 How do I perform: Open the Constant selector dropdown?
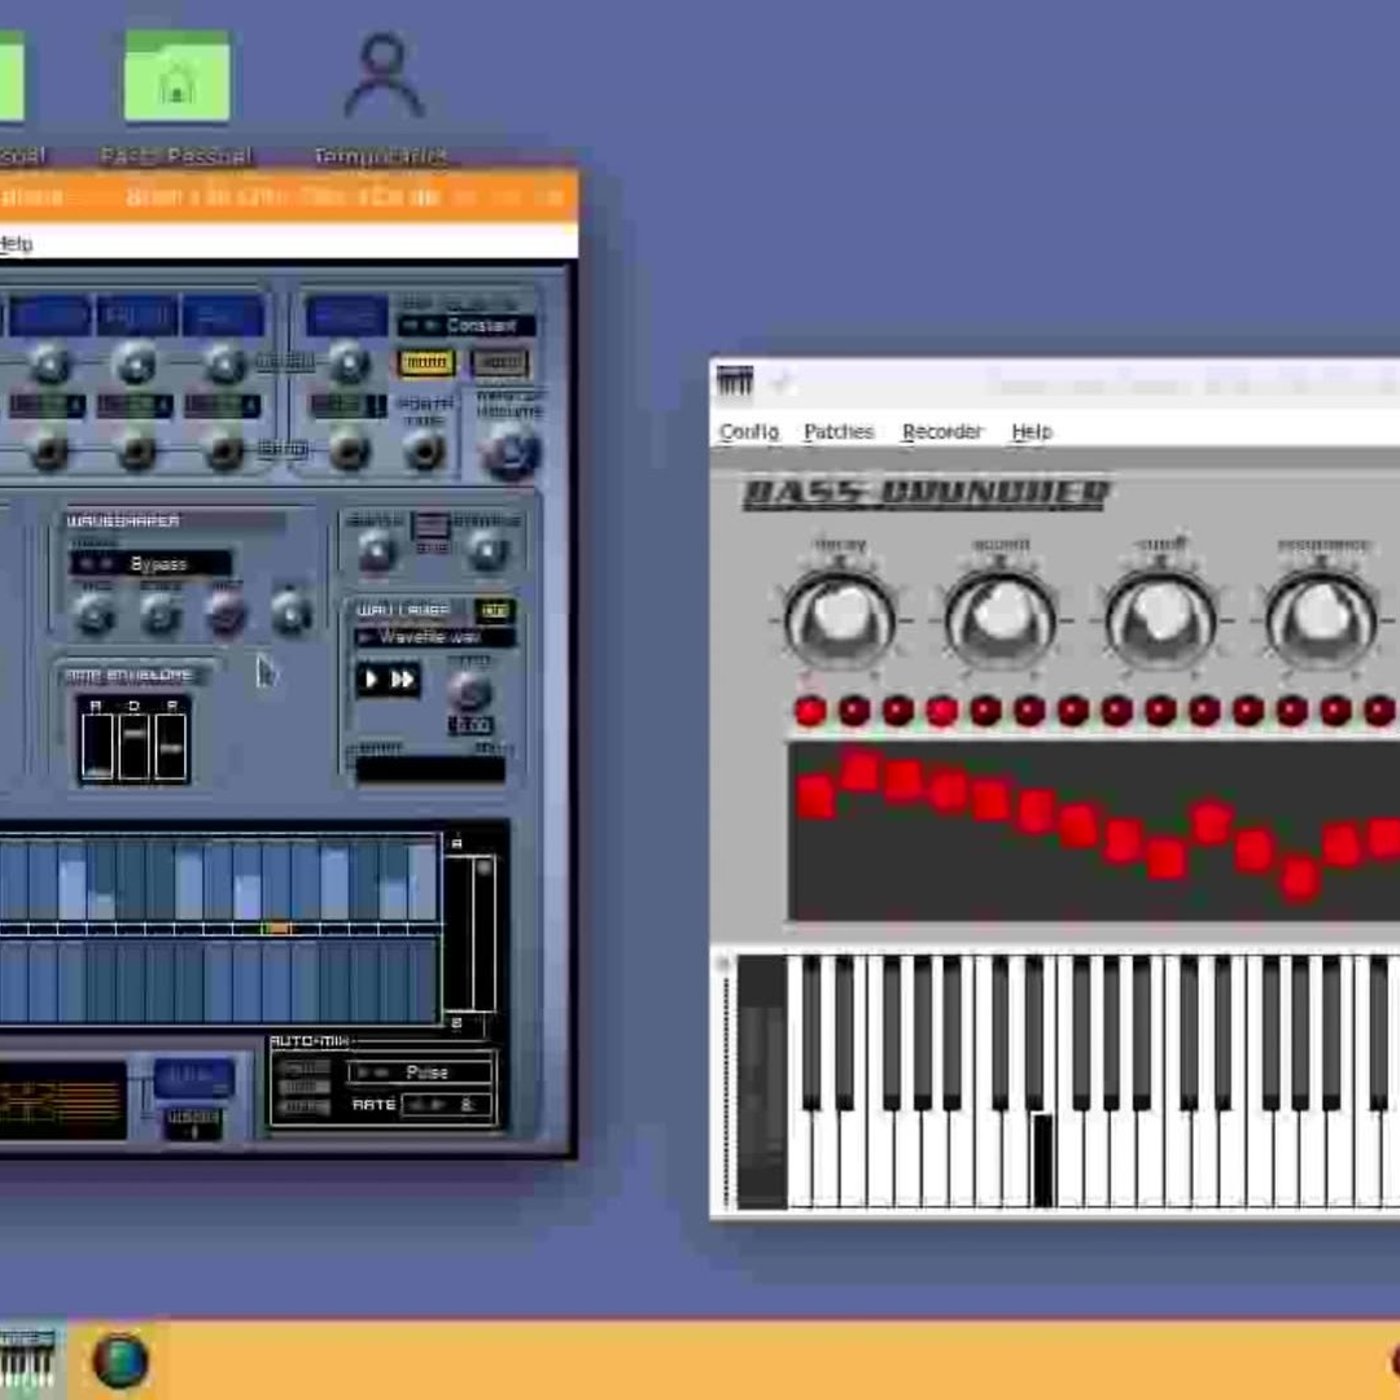coord(466,326)
